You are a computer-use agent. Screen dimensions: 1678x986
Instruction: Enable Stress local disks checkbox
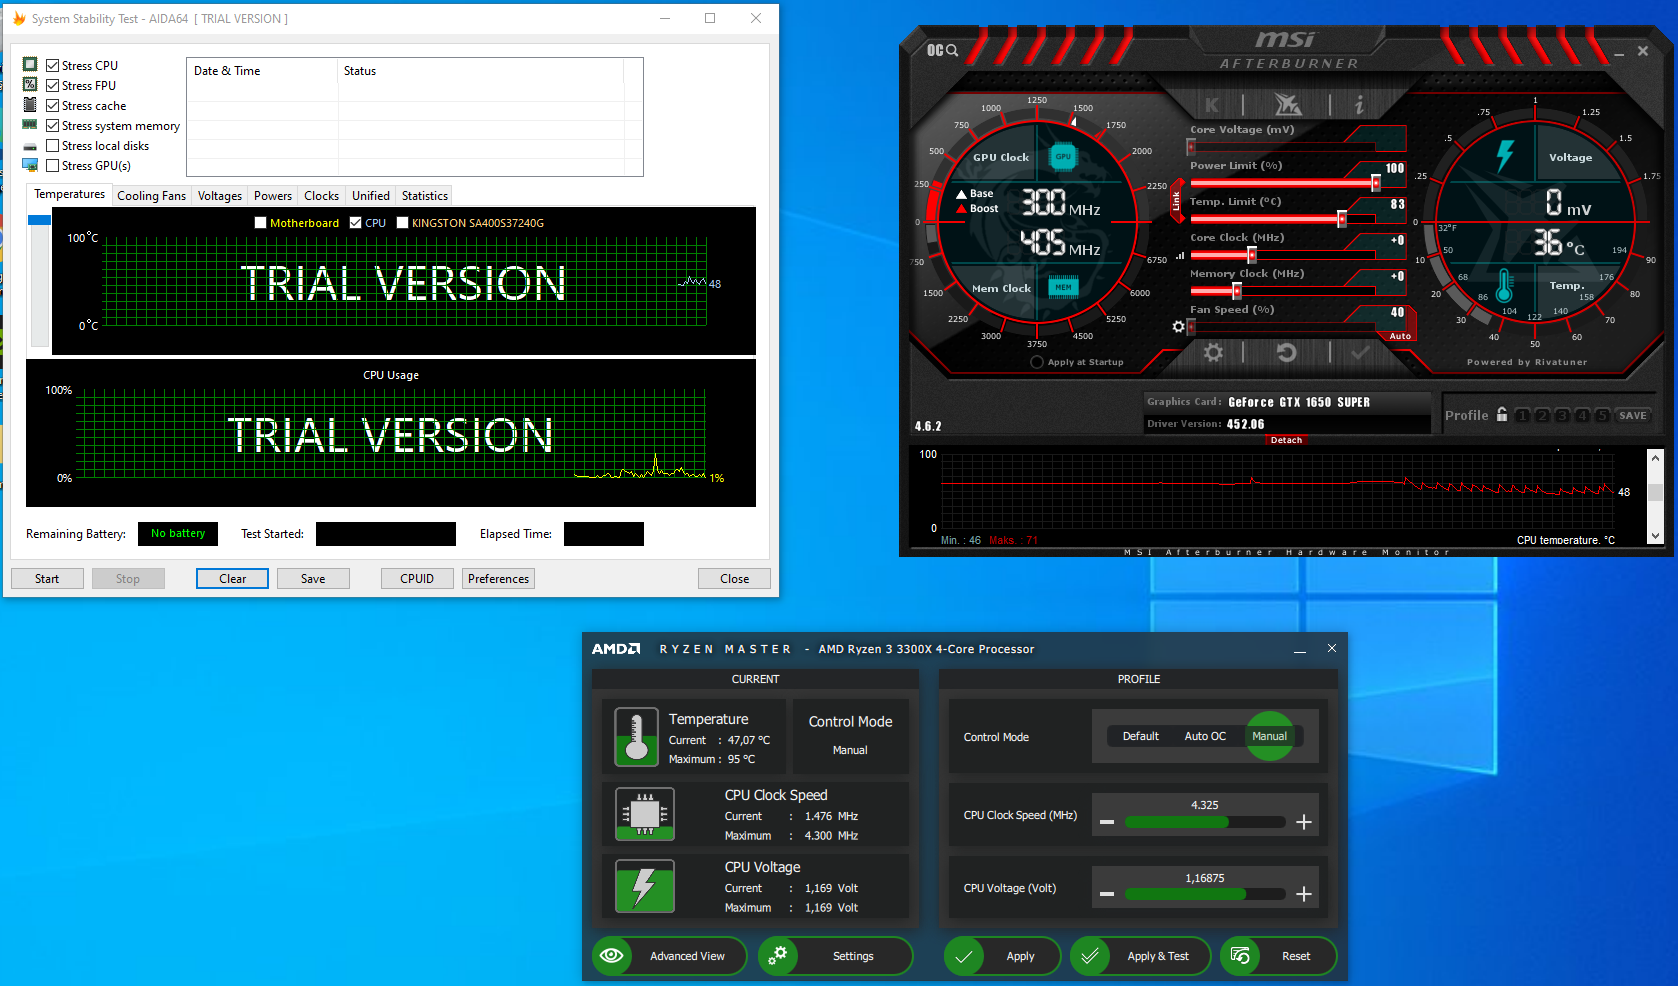pyautogui.click(x=53, y=146)
